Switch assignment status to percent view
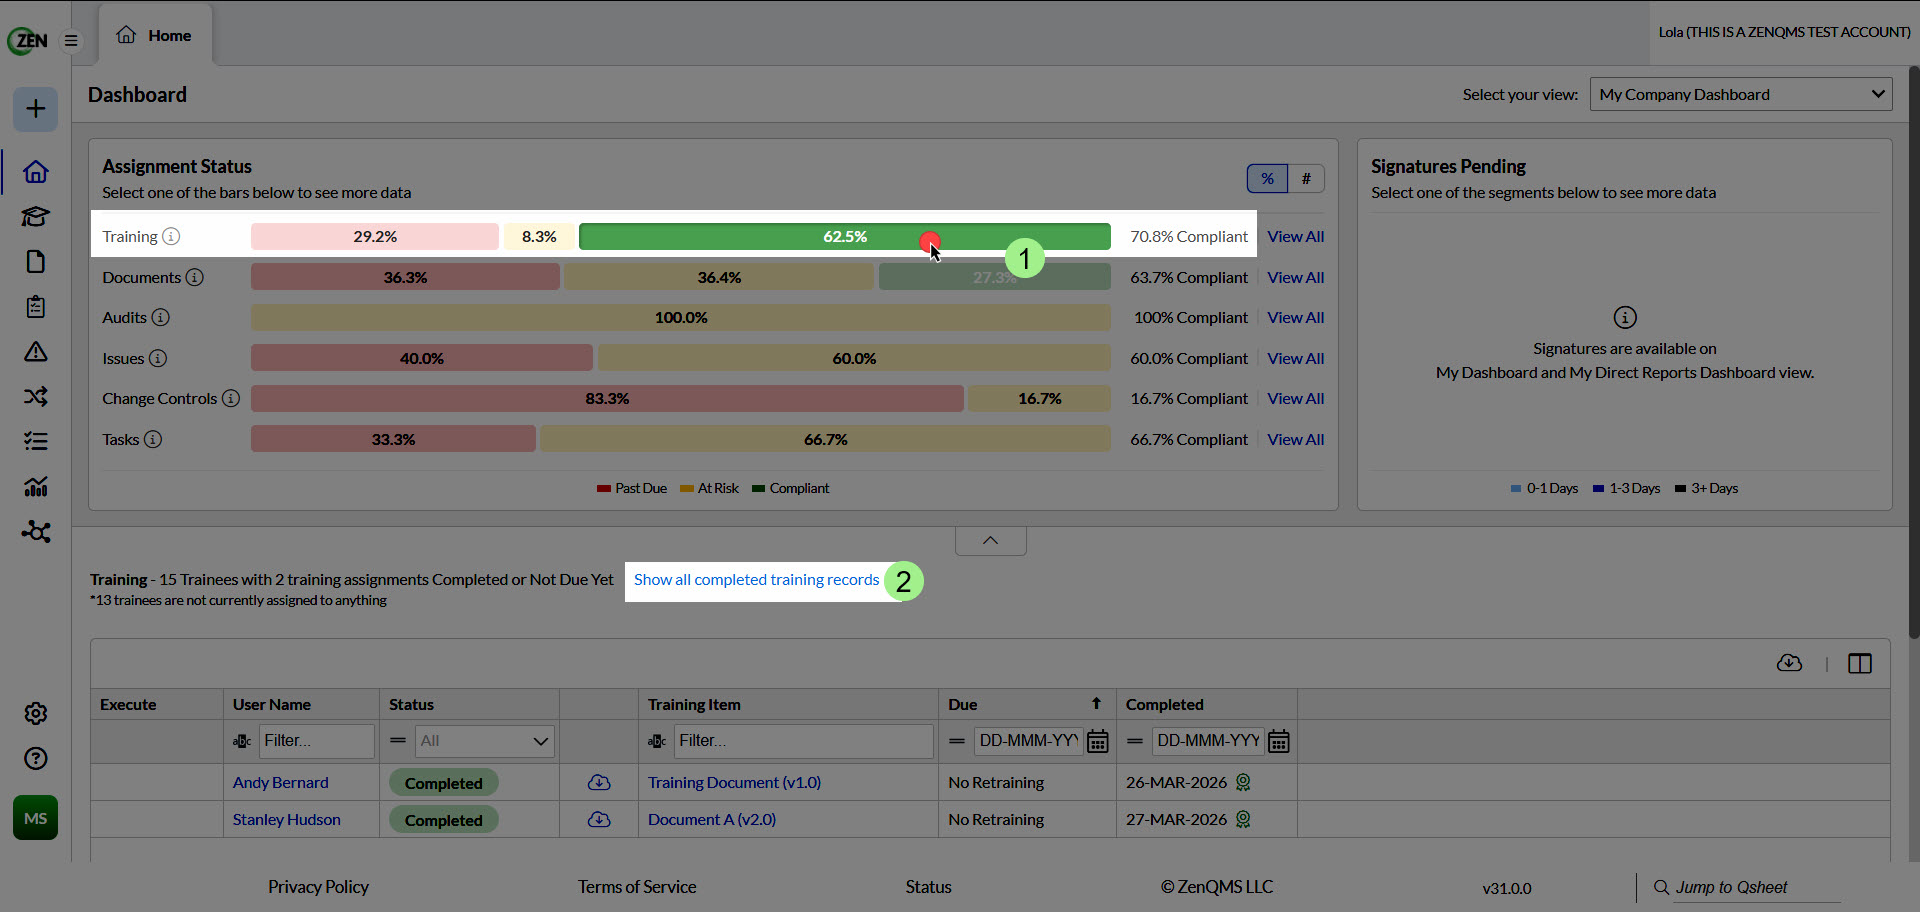This screenshot has width=1920, height=912. click(1267, 178)
